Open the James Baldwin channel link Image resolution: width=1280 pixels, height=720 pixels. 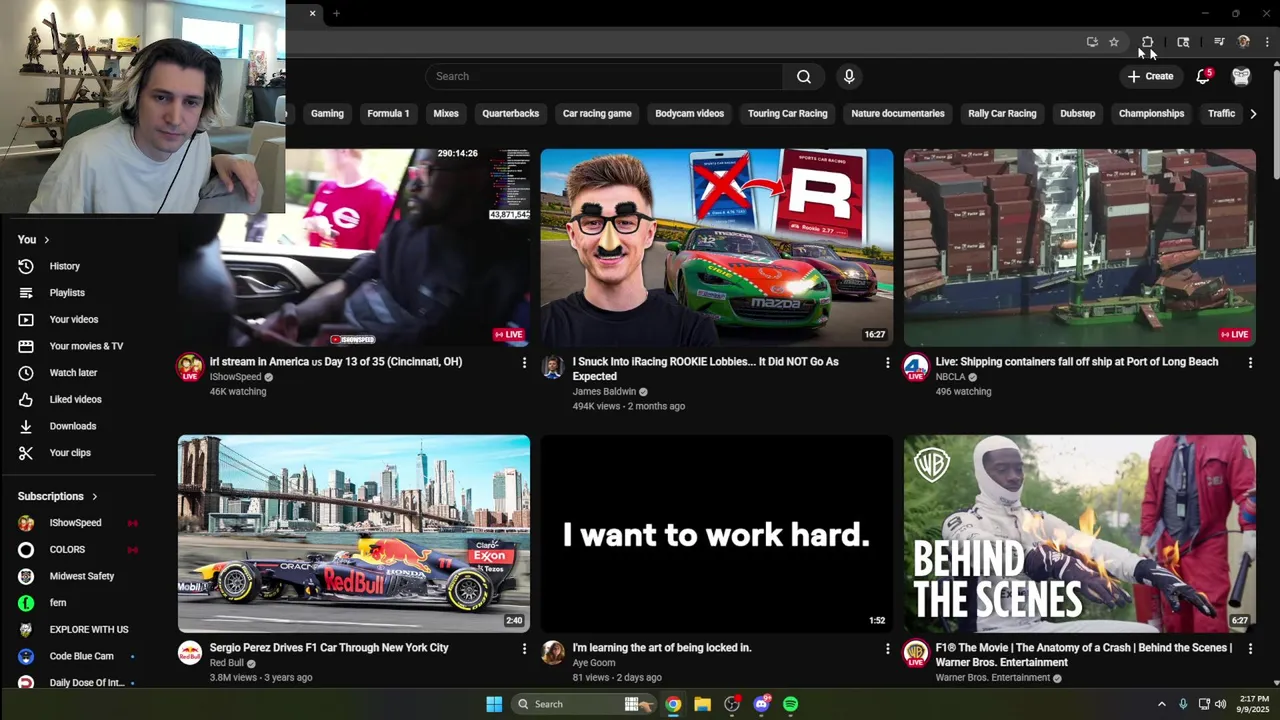[604, 392]
